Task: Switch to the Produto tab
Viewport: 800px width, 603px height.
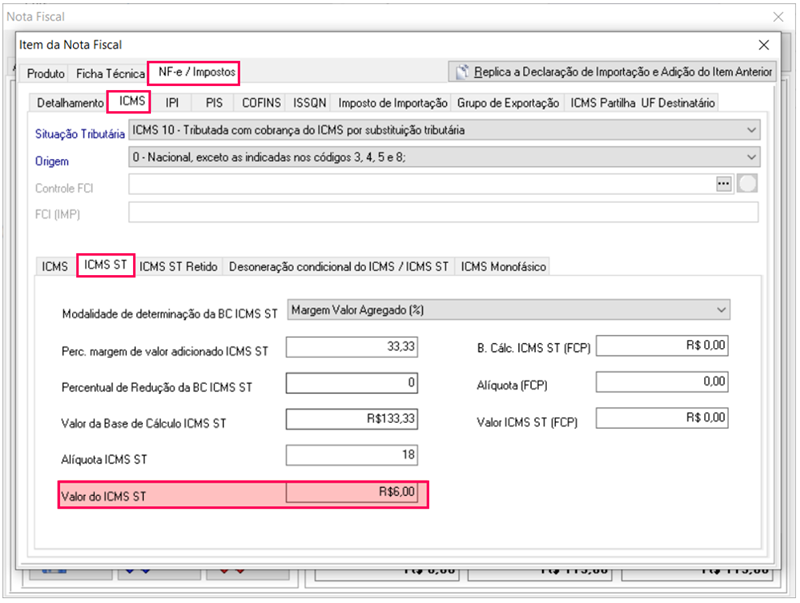Action: (x=46, y=74)
